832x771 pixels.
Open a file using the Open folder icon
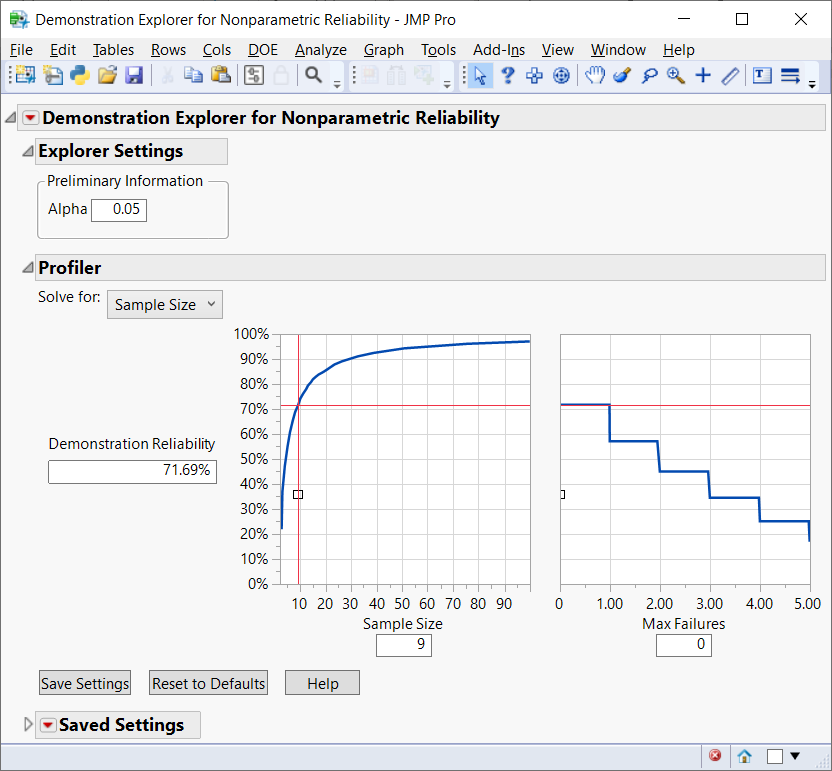pyautogui.click(x=105, y=75)
